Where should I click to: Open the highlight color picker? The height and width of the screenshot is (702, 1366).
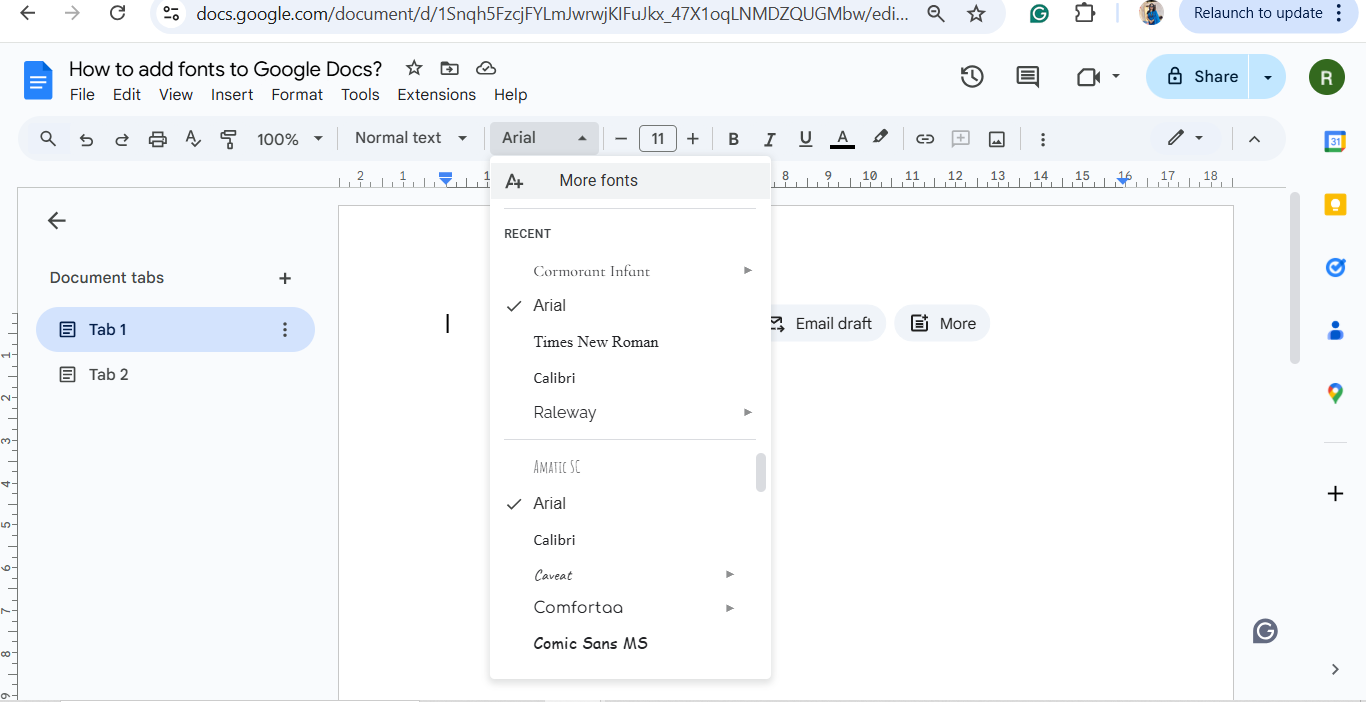(880, 138)
